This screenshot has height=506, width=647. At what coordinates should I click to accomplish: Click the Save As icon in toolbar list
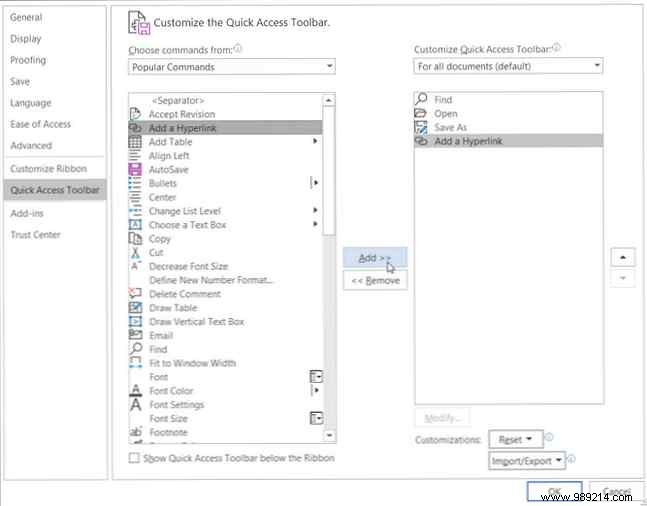tap(421, 127)
